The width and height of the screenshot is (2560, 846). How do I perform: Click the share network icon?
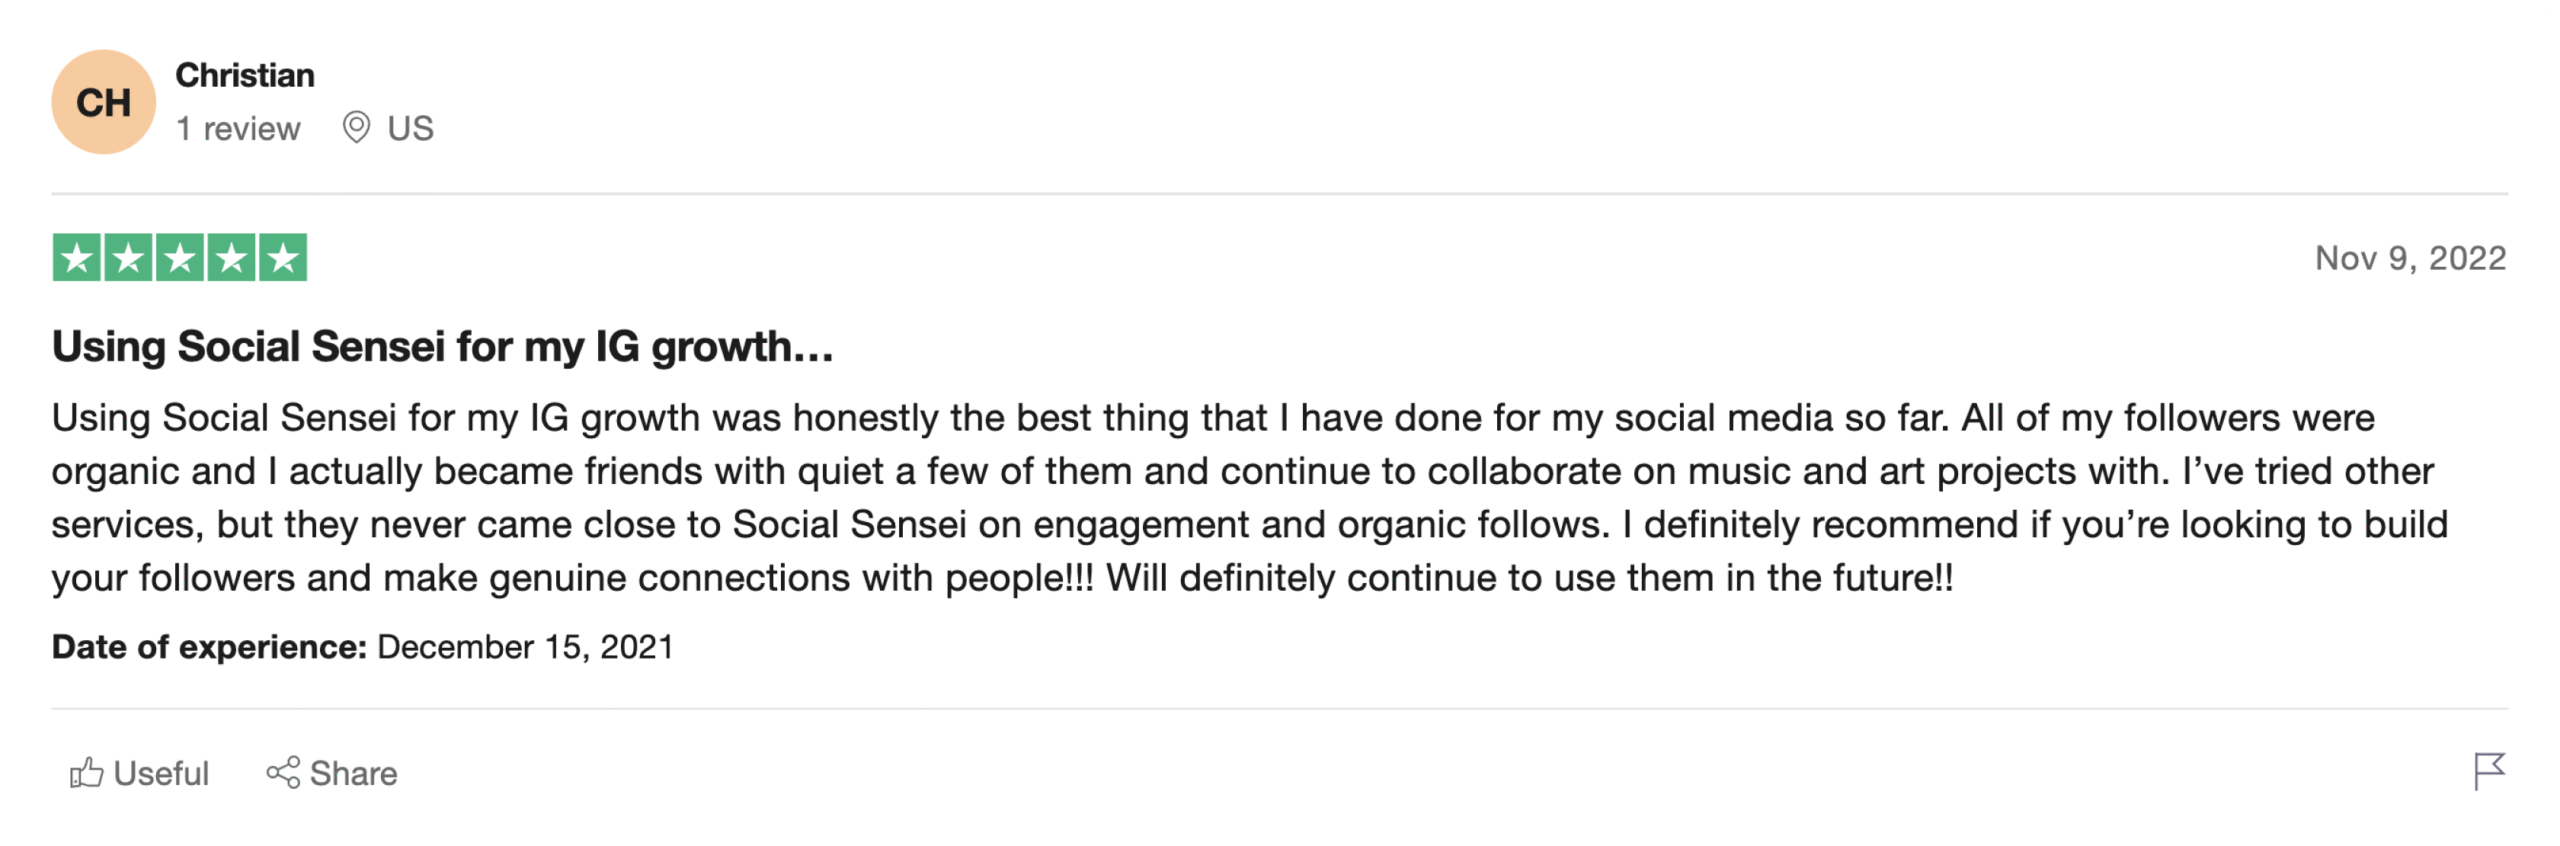pyautogui.click(x=283, y=773)
